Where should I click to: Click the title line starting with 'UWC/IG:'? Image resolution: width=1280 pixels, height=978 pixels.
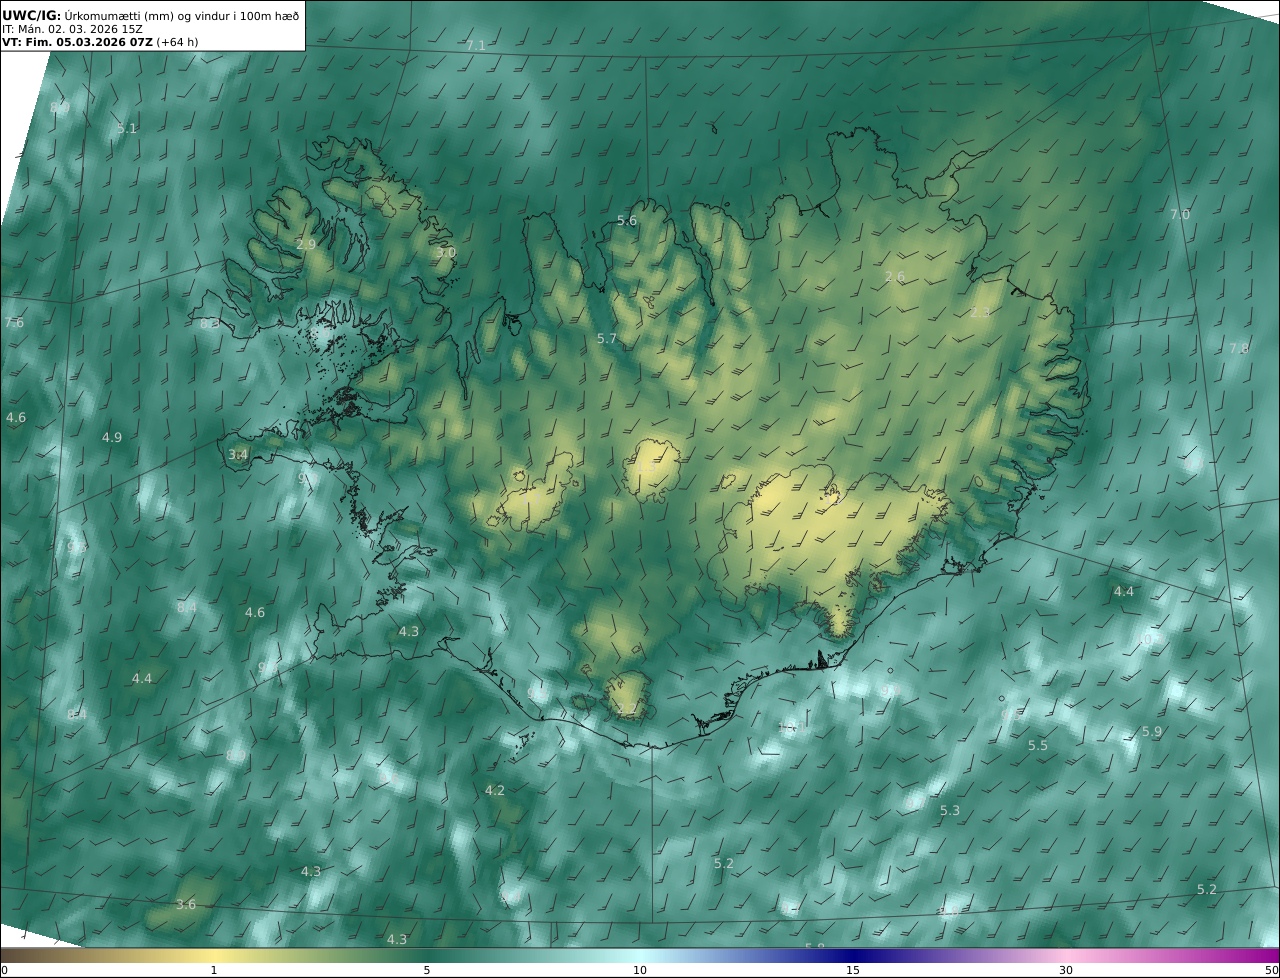151,15
